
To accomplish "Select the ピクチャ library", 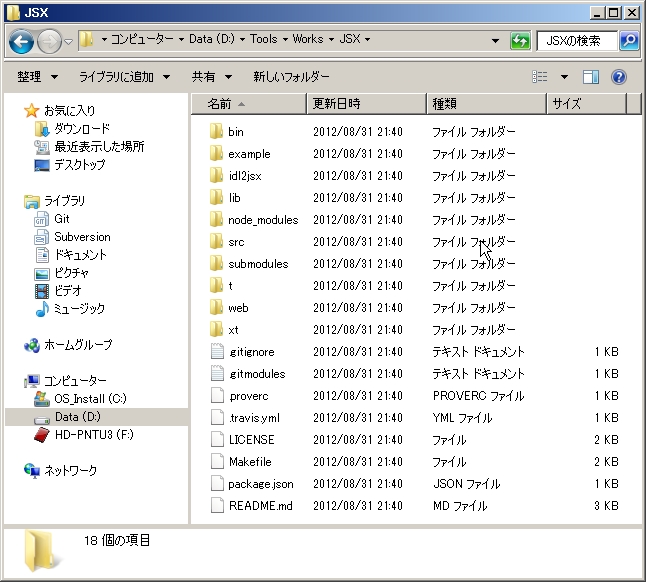I will (x=71, y=273).
